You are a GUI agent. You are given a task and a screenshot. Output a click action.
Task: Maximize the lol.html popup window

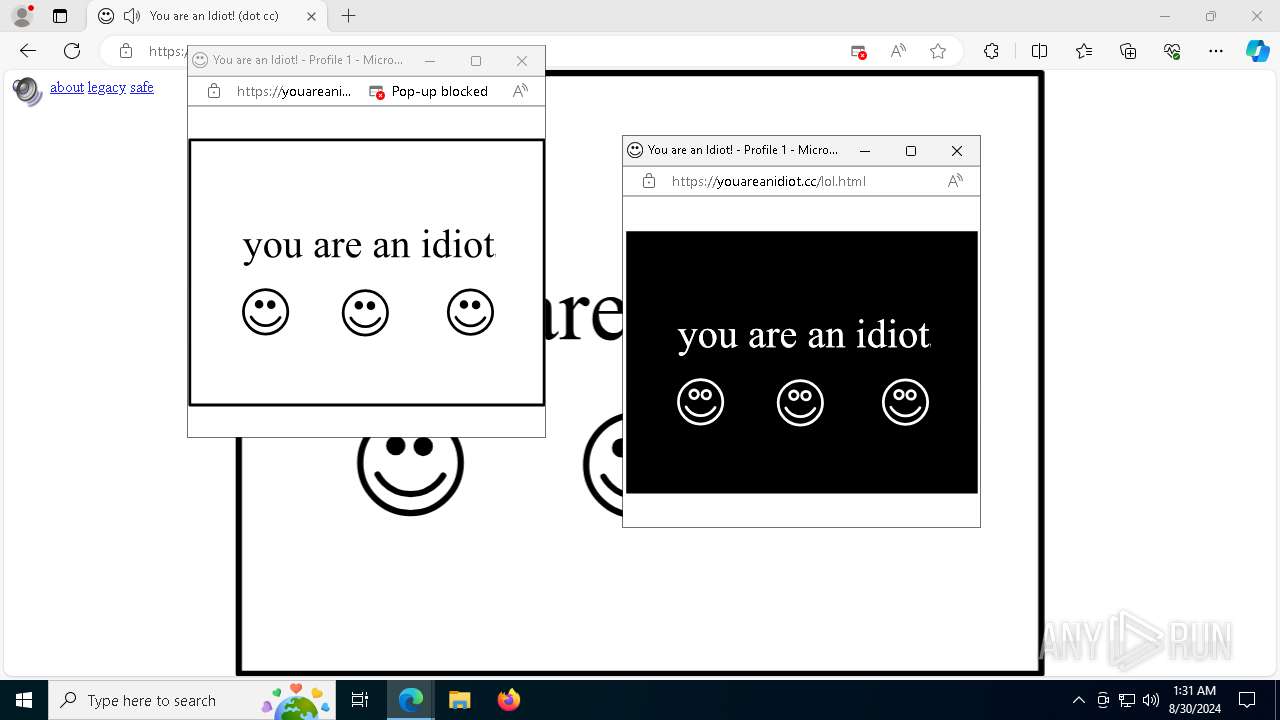(x=911, y=151)
